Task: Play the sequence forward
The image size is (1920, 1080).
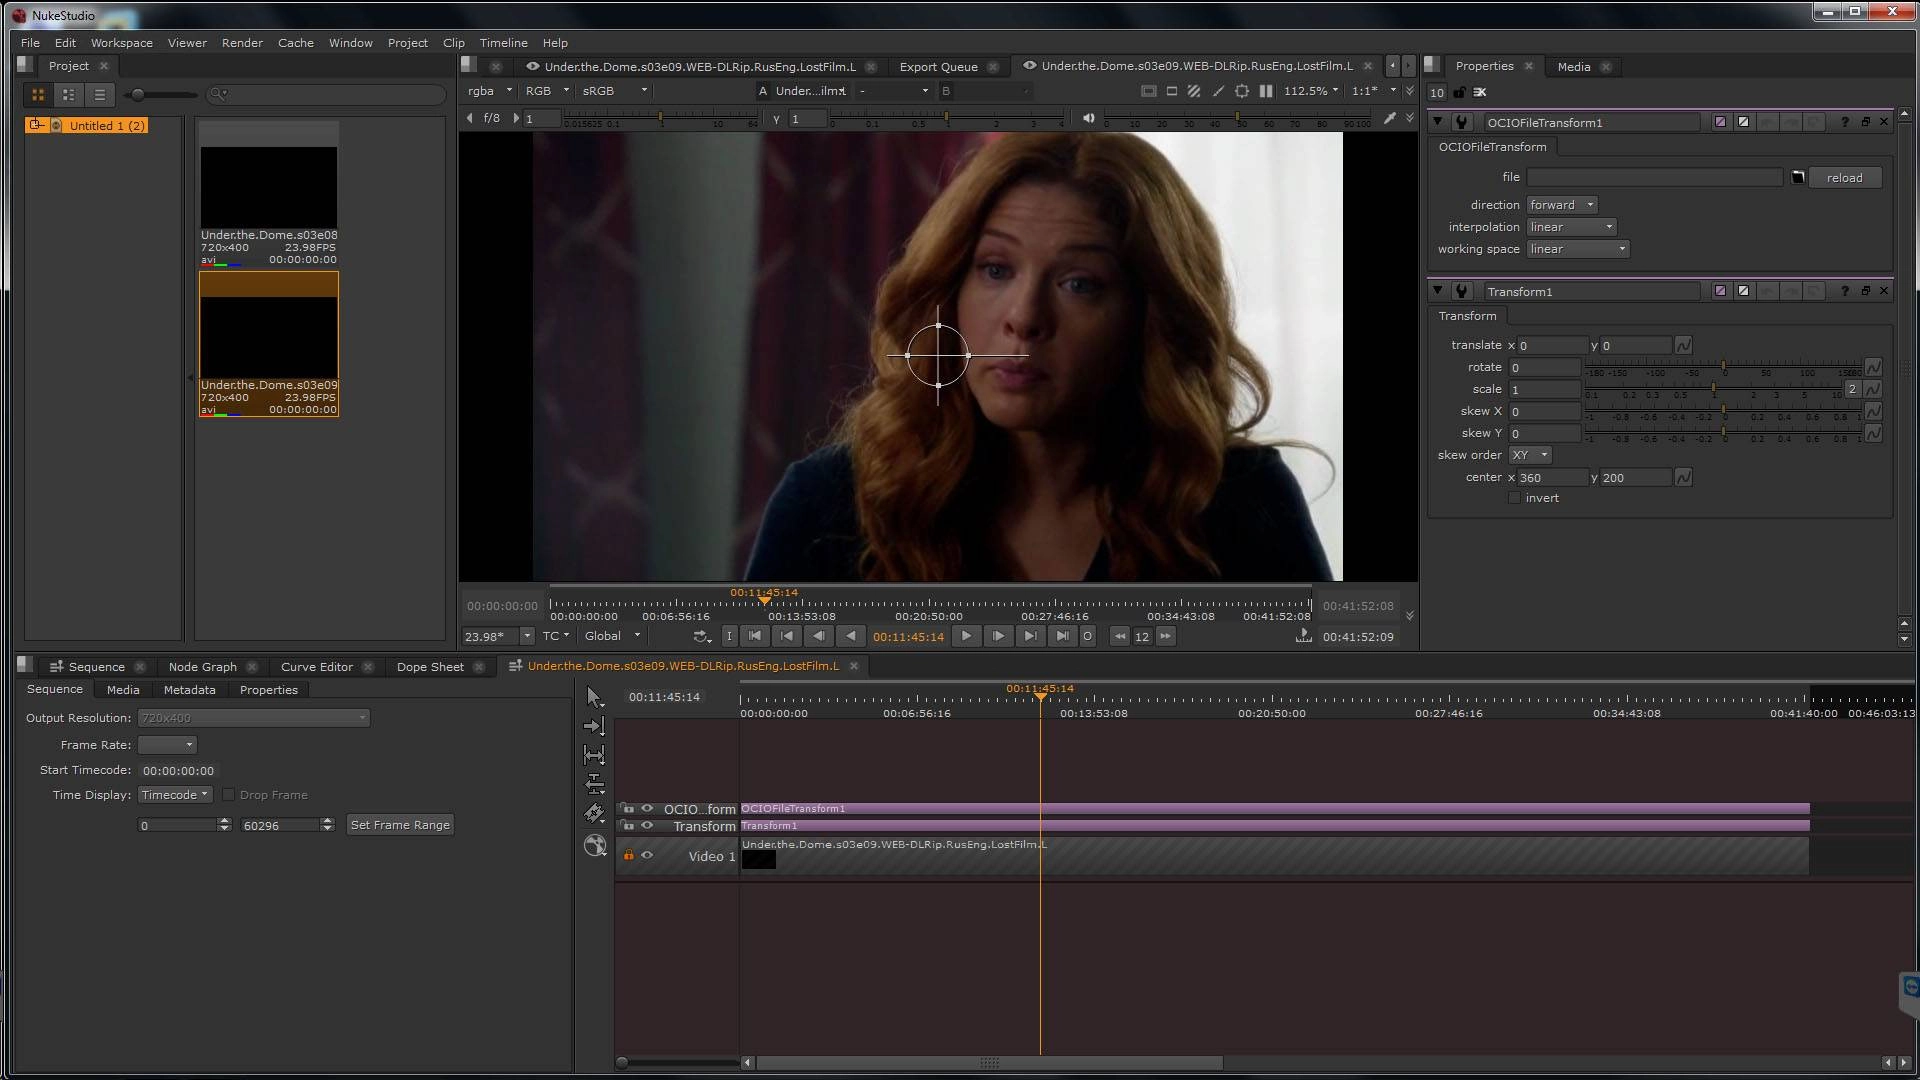Action: [x=966, y=636]
